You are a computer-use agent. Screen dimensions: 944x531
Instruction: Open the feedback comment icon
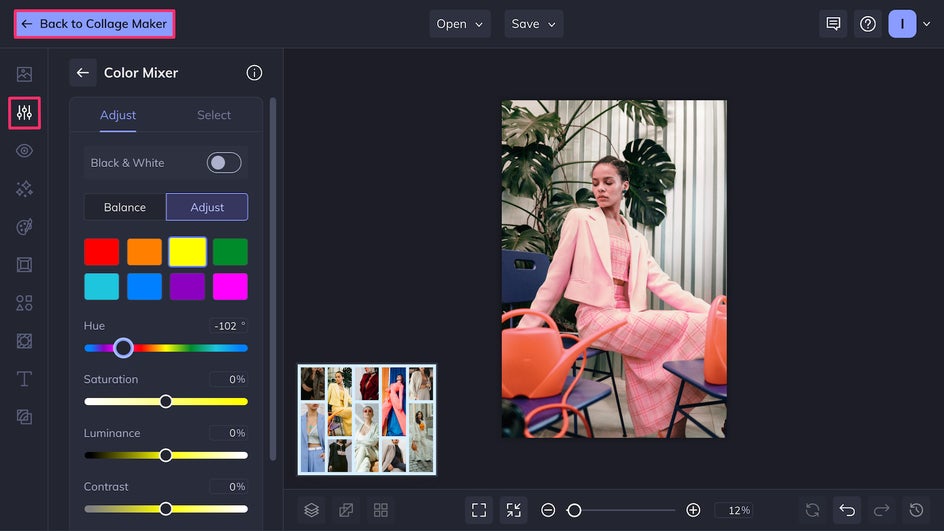(x=833, y=24)
